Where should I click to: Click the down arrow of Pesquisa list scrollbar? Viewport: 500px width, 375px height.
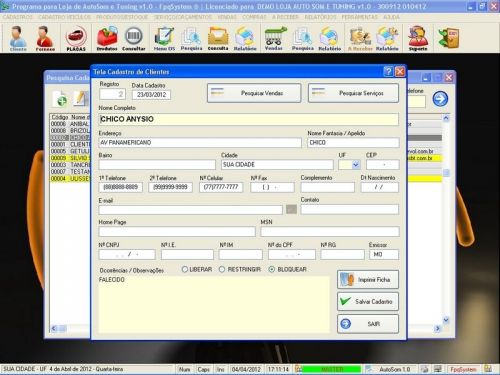(446, 320)
